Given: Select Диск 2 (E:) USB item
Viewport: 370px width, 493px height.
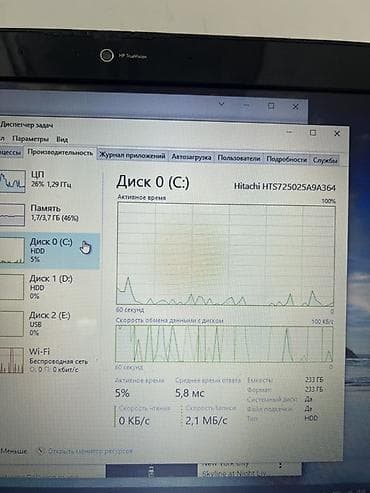Looking at the screenshot, I should click(x=50, y=324).
